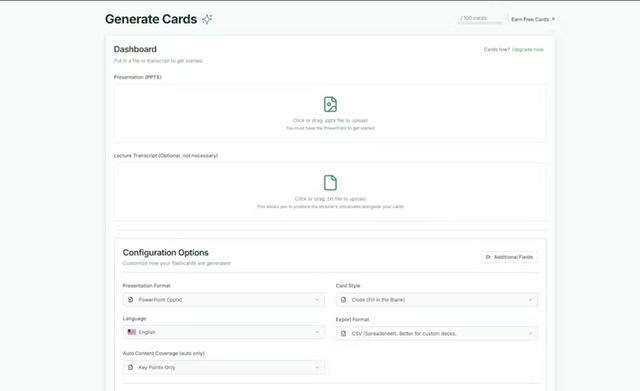Click the Presentation (PPTX) label
Screen dimensions: 640x391
[138, 77]
